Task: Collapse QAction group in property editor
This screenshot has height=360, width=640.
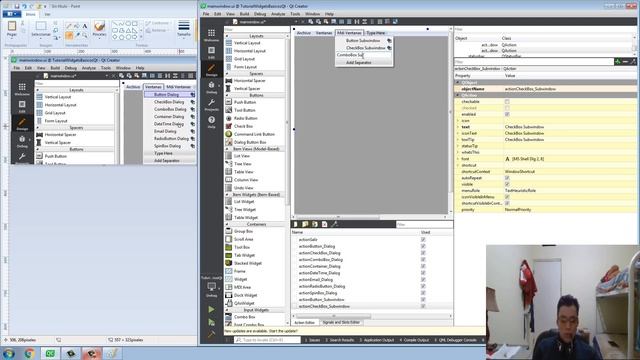Action: point(458,95)
